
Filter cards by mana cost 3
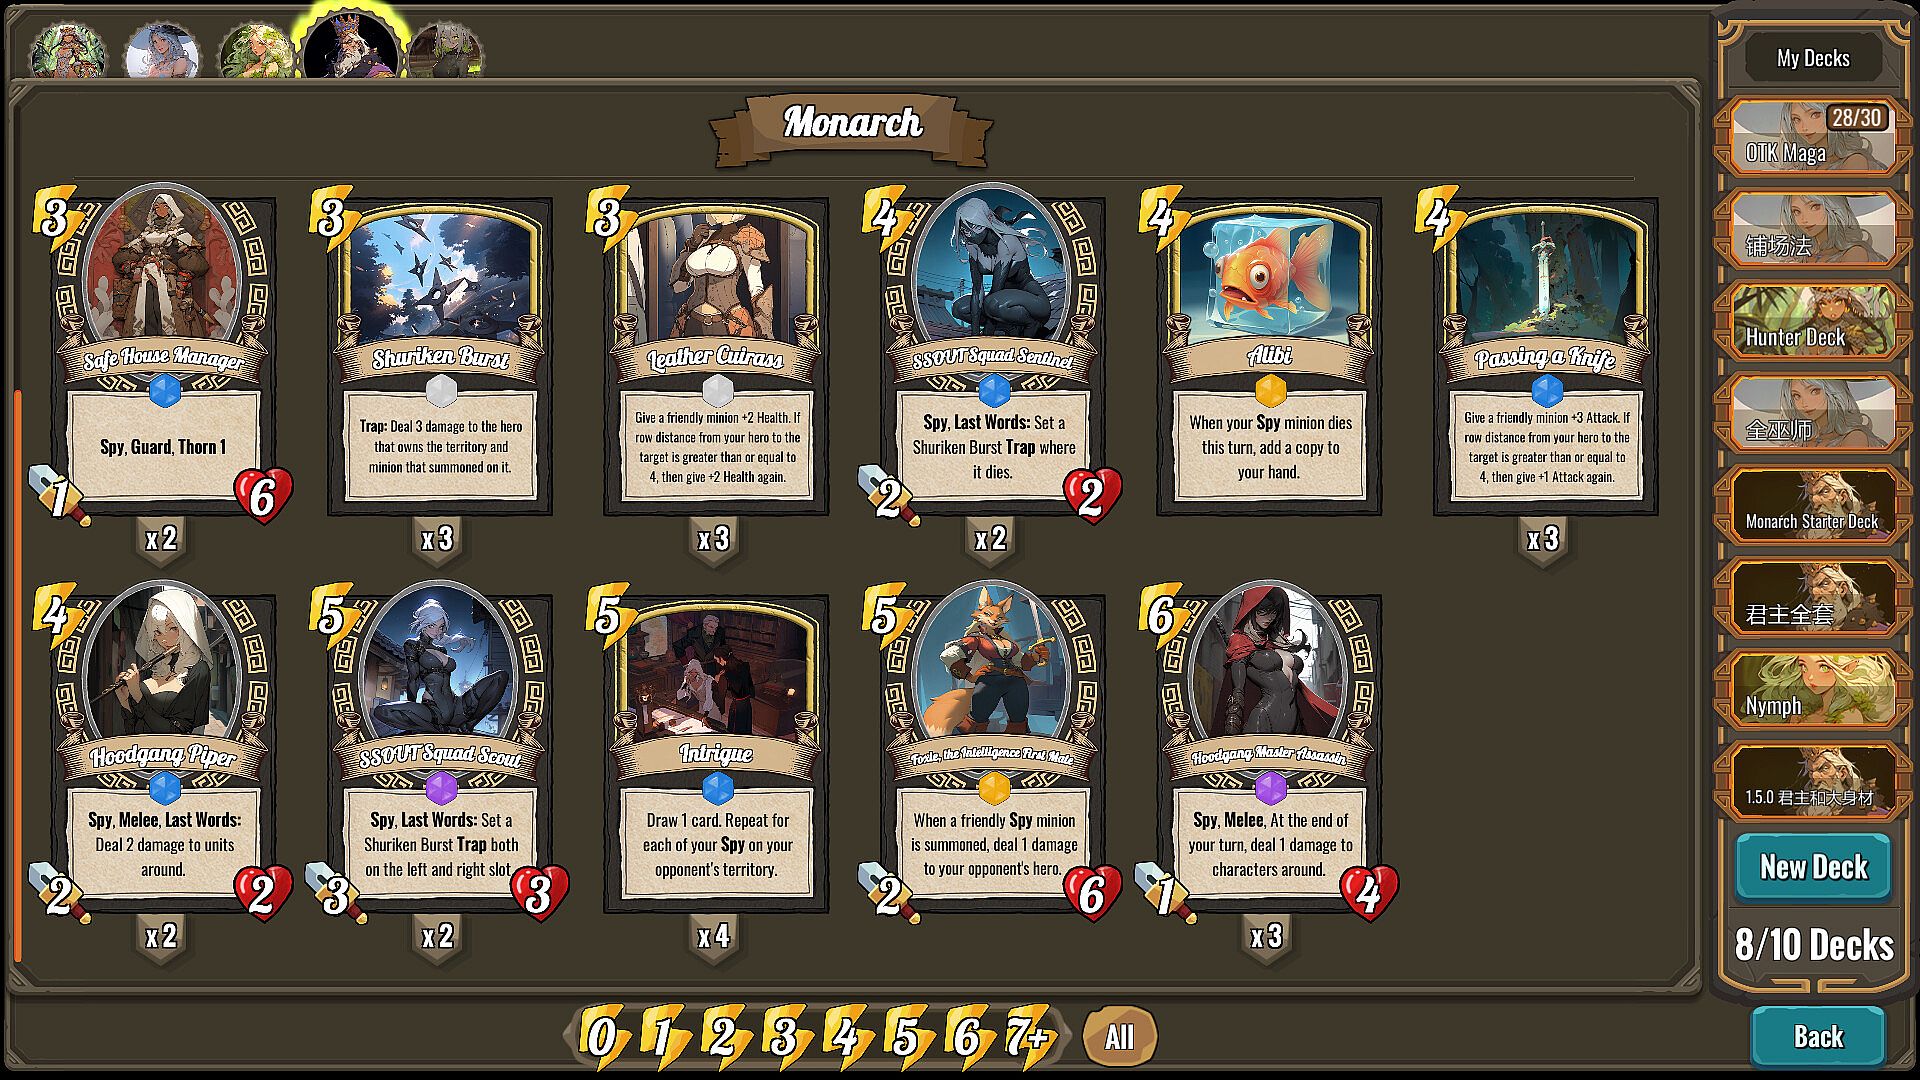(785, 1036)
